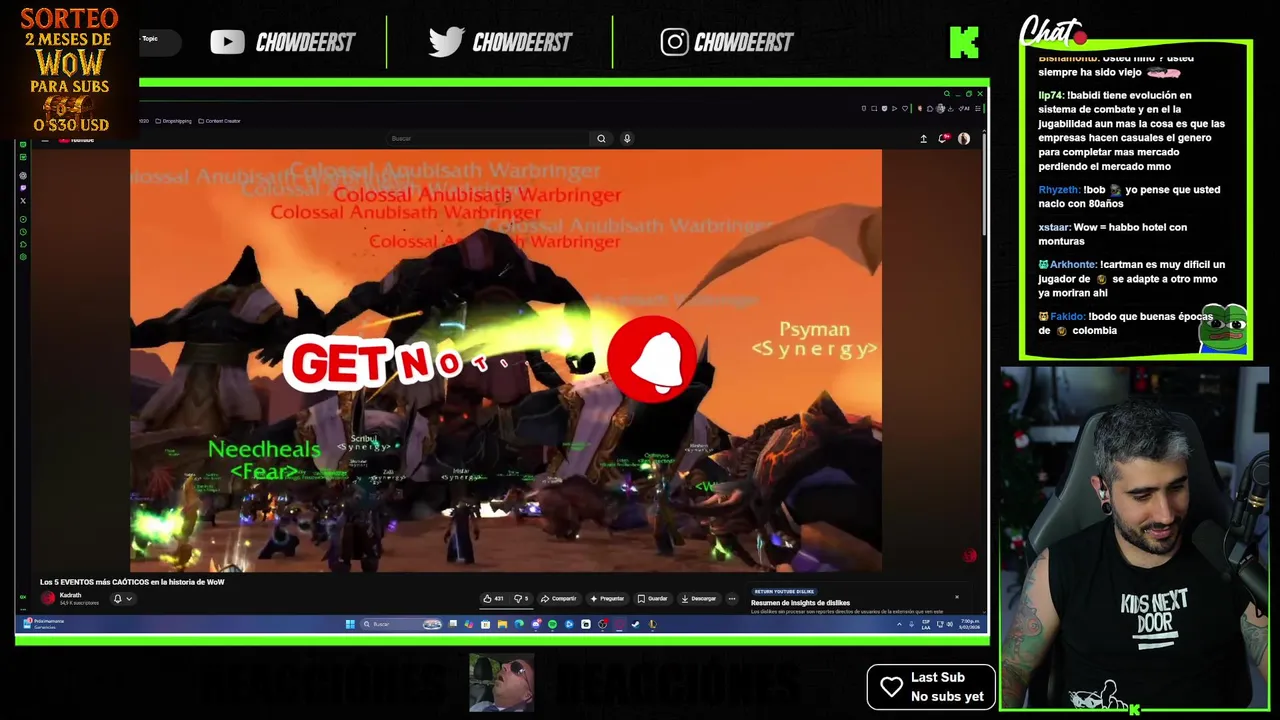Close the Return YouTube Dislike insights panel
This screenshot has width=1280, height=720.
point(956,597)
